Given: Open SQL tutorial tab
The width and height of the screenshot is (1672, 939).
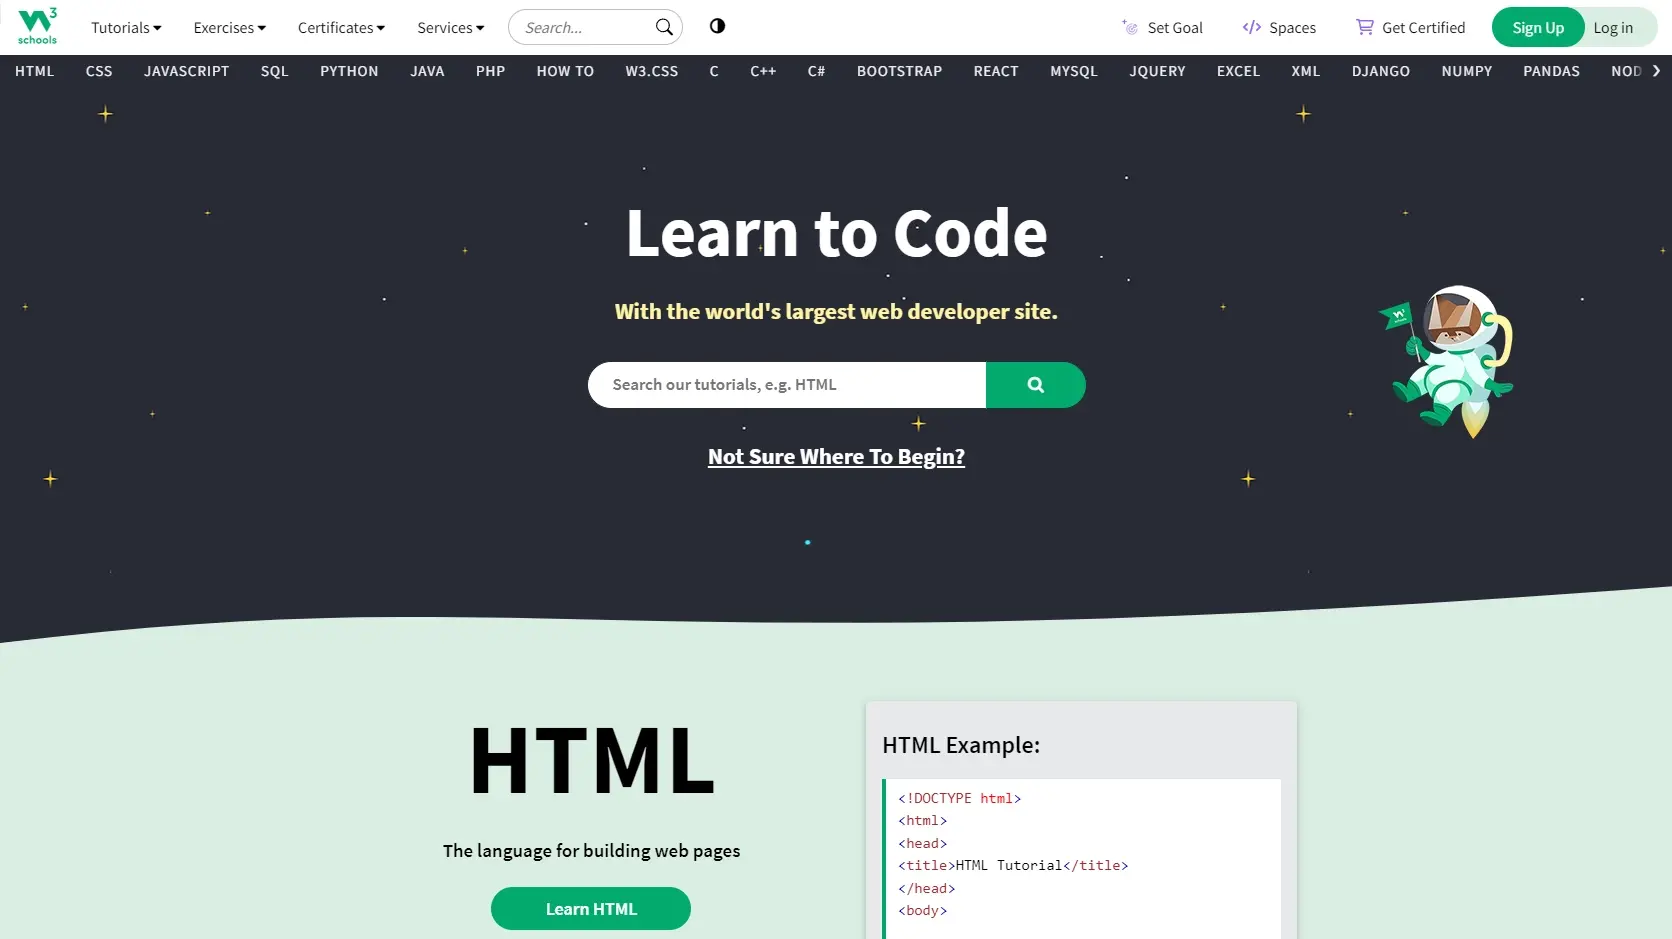Looking at the screenshot, I should (274, 71).
